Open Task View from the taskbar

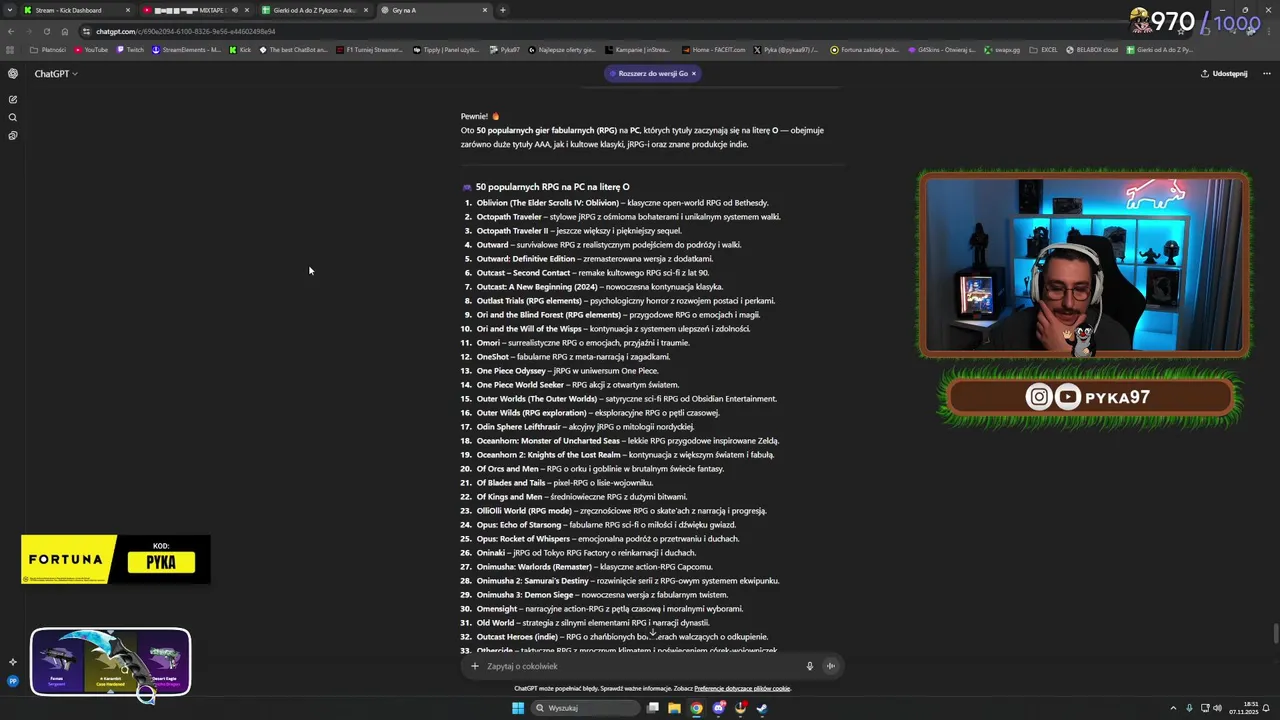point(653,708)
